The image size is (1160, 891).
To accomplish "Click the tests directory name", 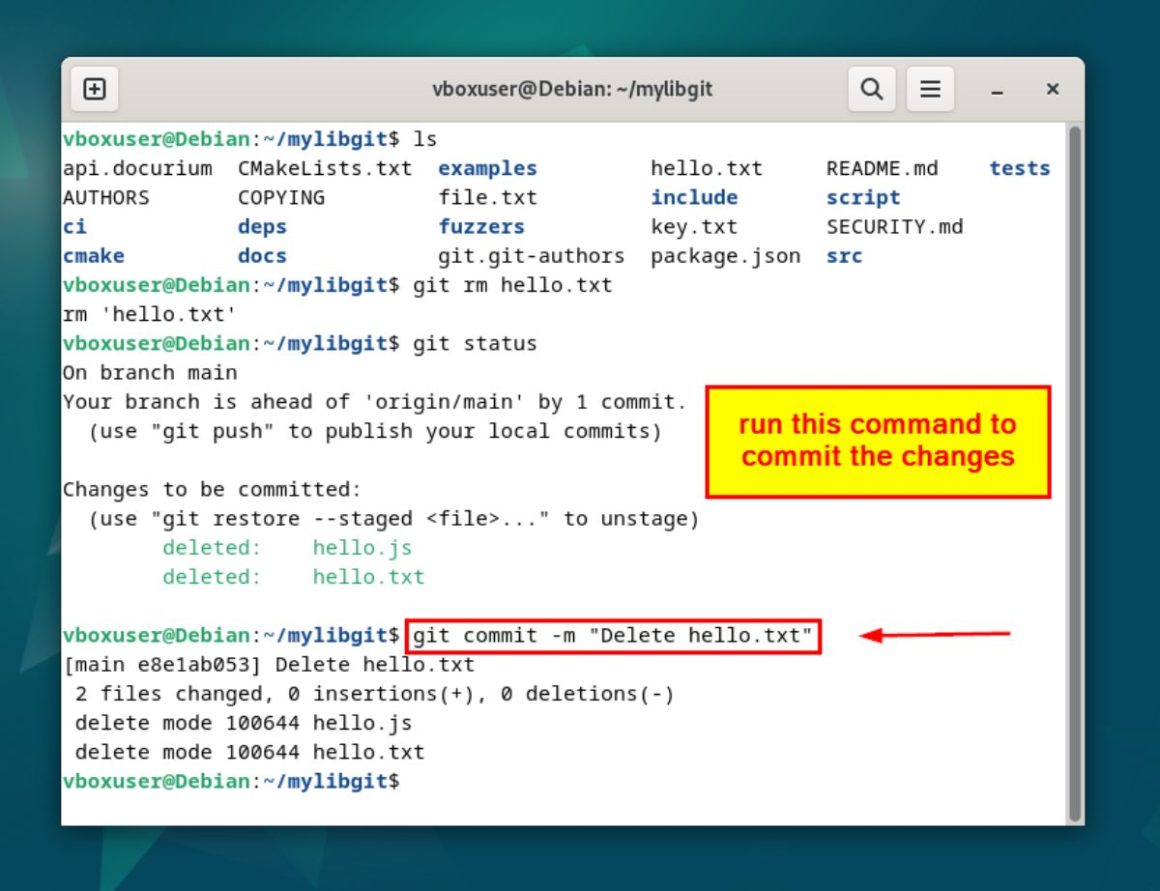I will click(1019, 168).
